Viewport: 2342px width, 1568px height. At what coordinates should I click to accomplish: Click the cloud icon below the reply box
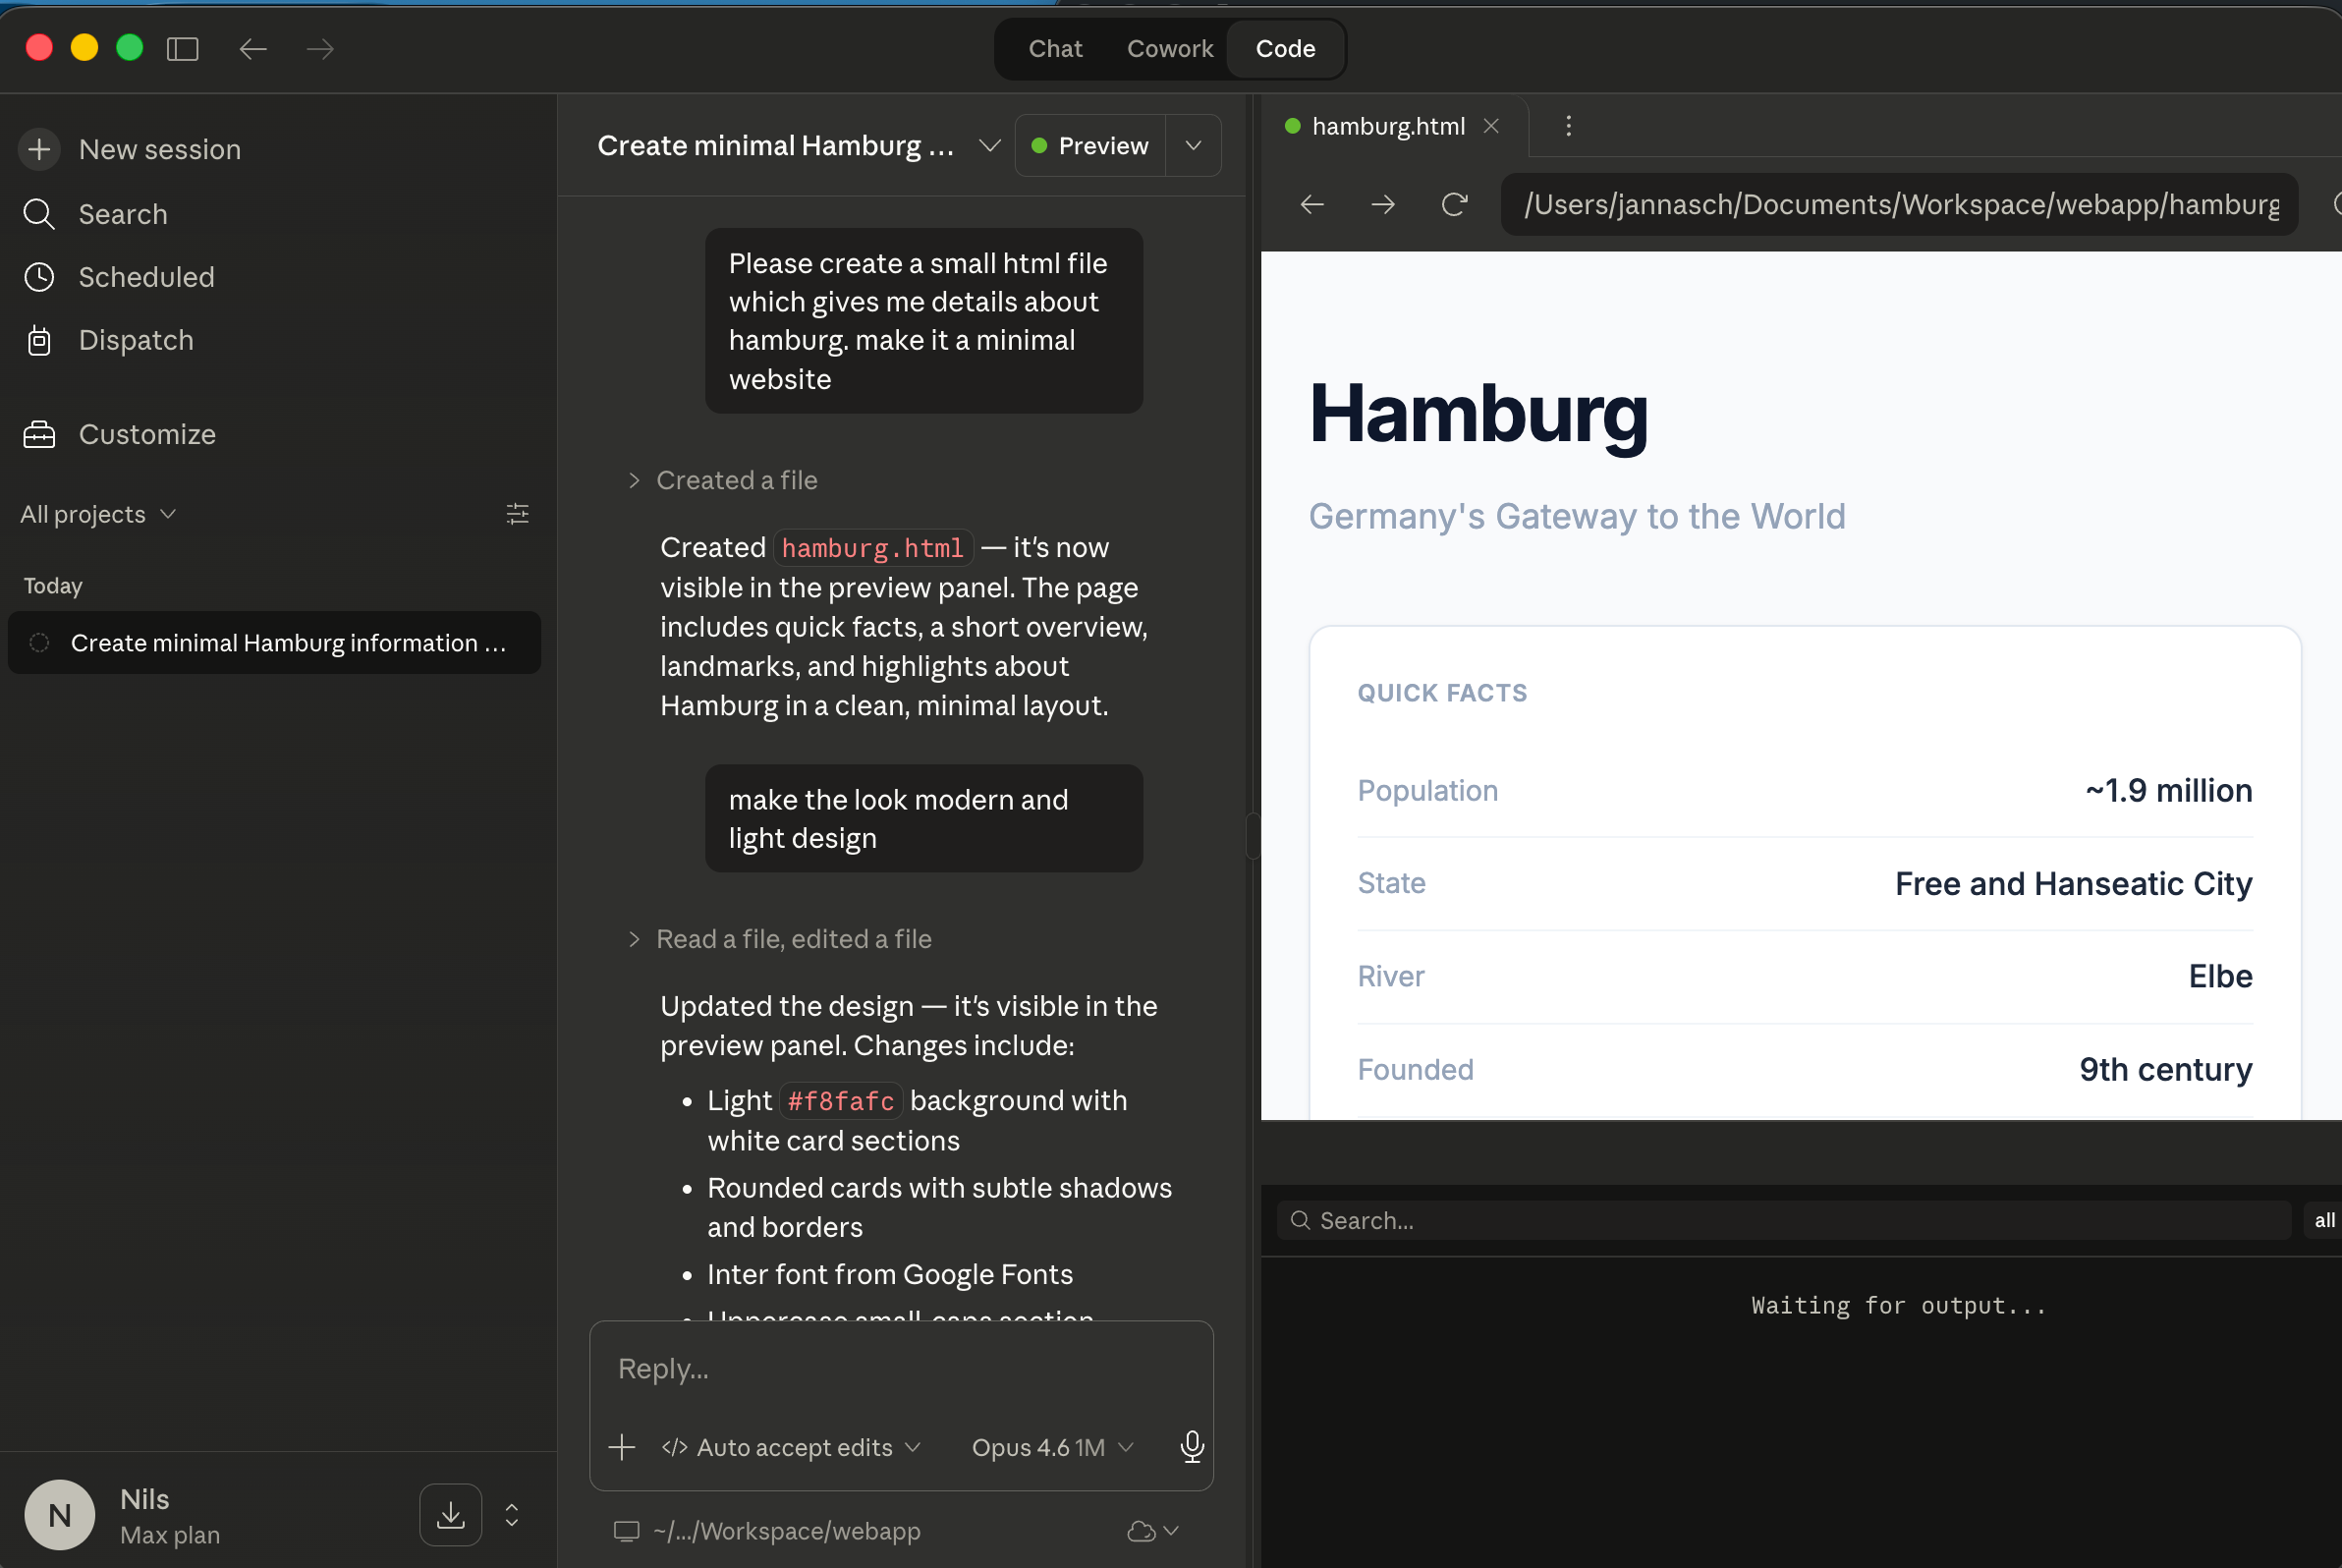[x=1141, y=1531]
